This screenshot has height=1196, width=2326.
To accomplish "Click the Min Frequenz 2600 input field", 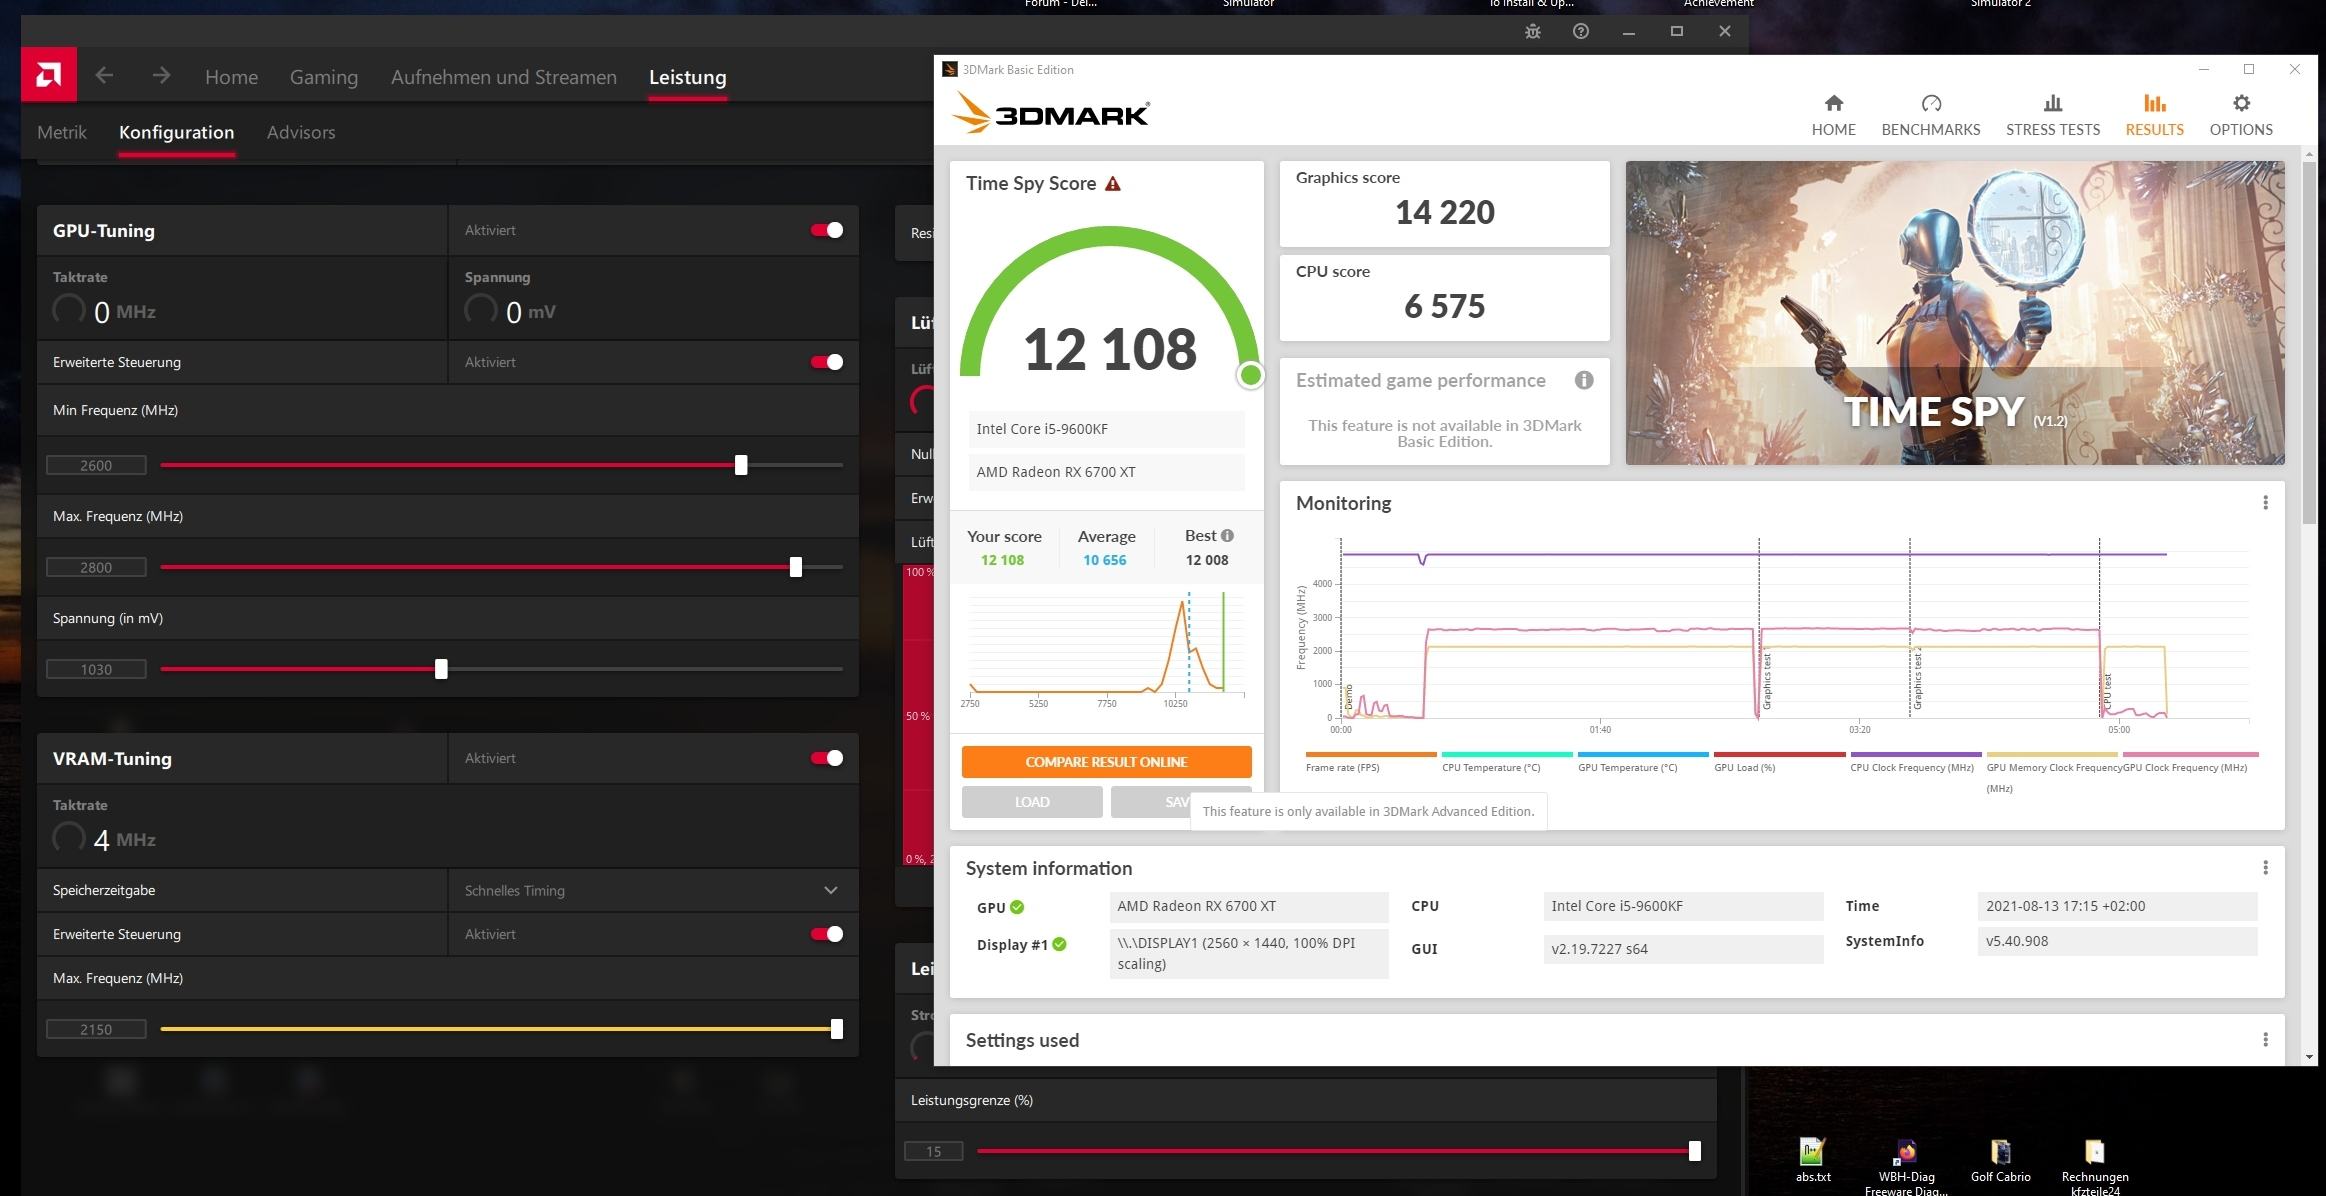I will (x=96, y=465).
